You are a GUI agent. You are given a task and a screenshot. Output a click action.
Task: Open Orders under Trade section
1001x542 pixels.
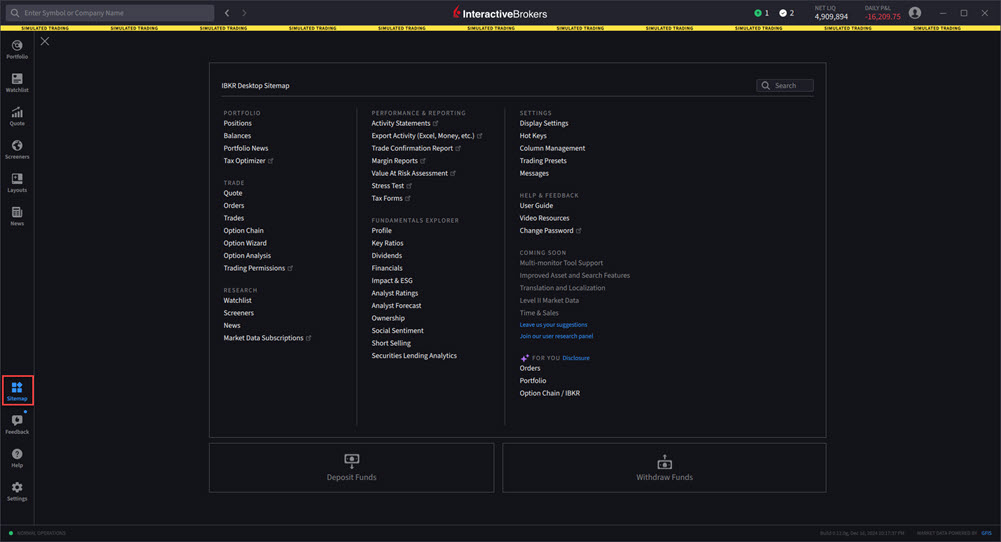234,206
